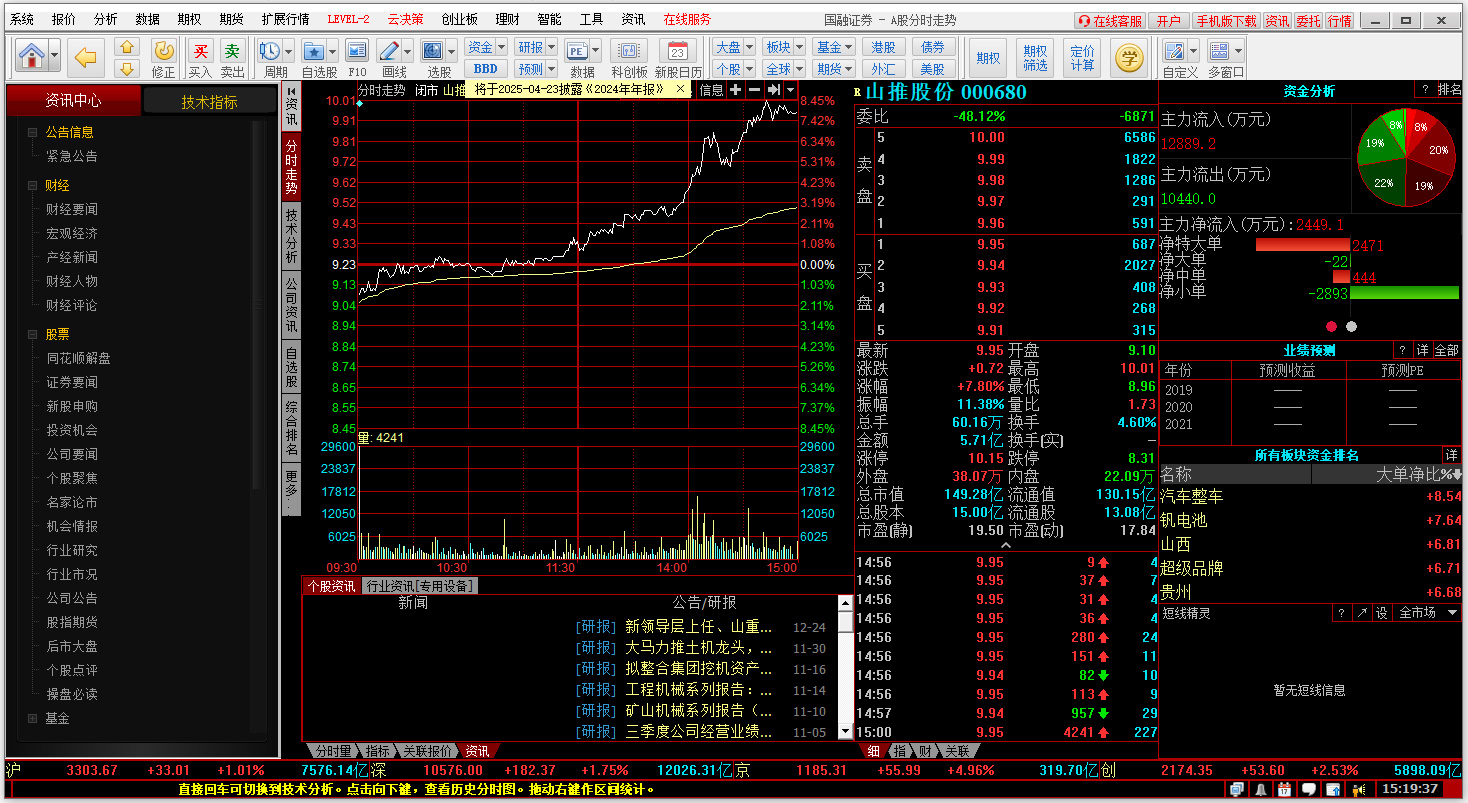Collapse the 公告信息 tree node
This screenshot has width=1468, height=803.
coord(32,132)
